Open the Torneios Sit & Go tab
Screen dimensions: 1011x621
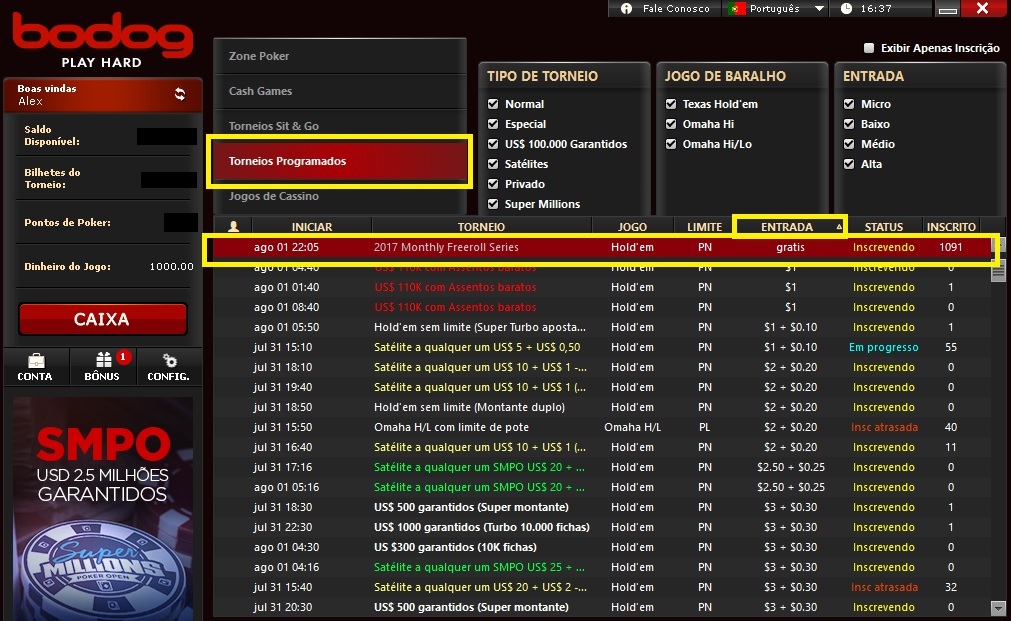pyautogui.click(x=340, y=126)
